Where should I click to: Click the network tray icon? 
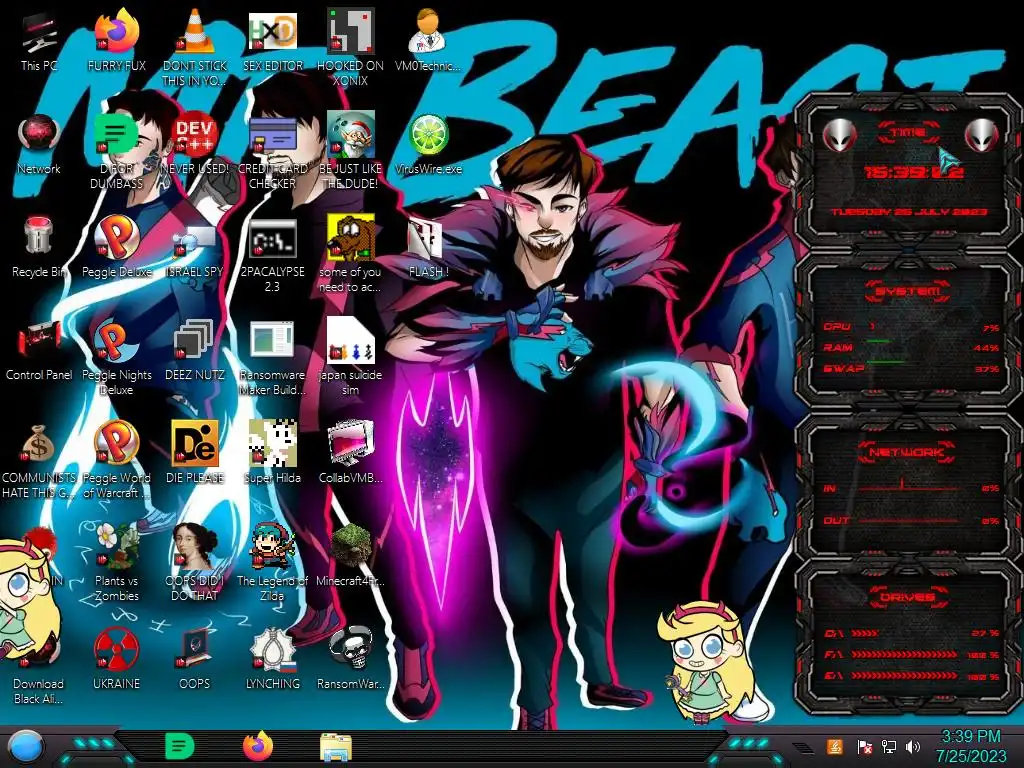pos(888,746)
